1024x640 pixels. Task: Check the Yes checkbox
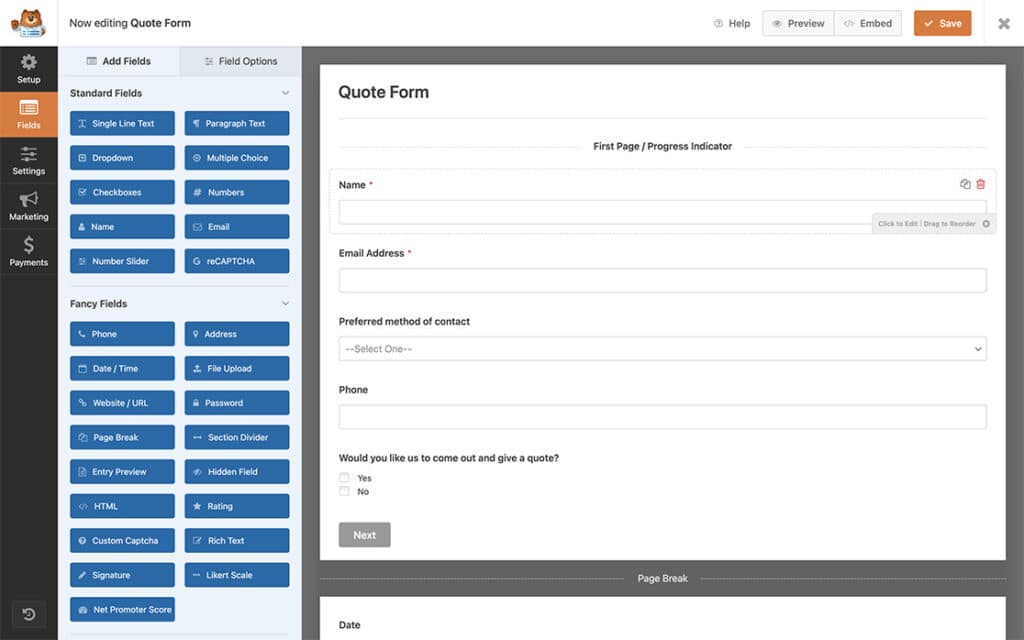tap(344, 477)
